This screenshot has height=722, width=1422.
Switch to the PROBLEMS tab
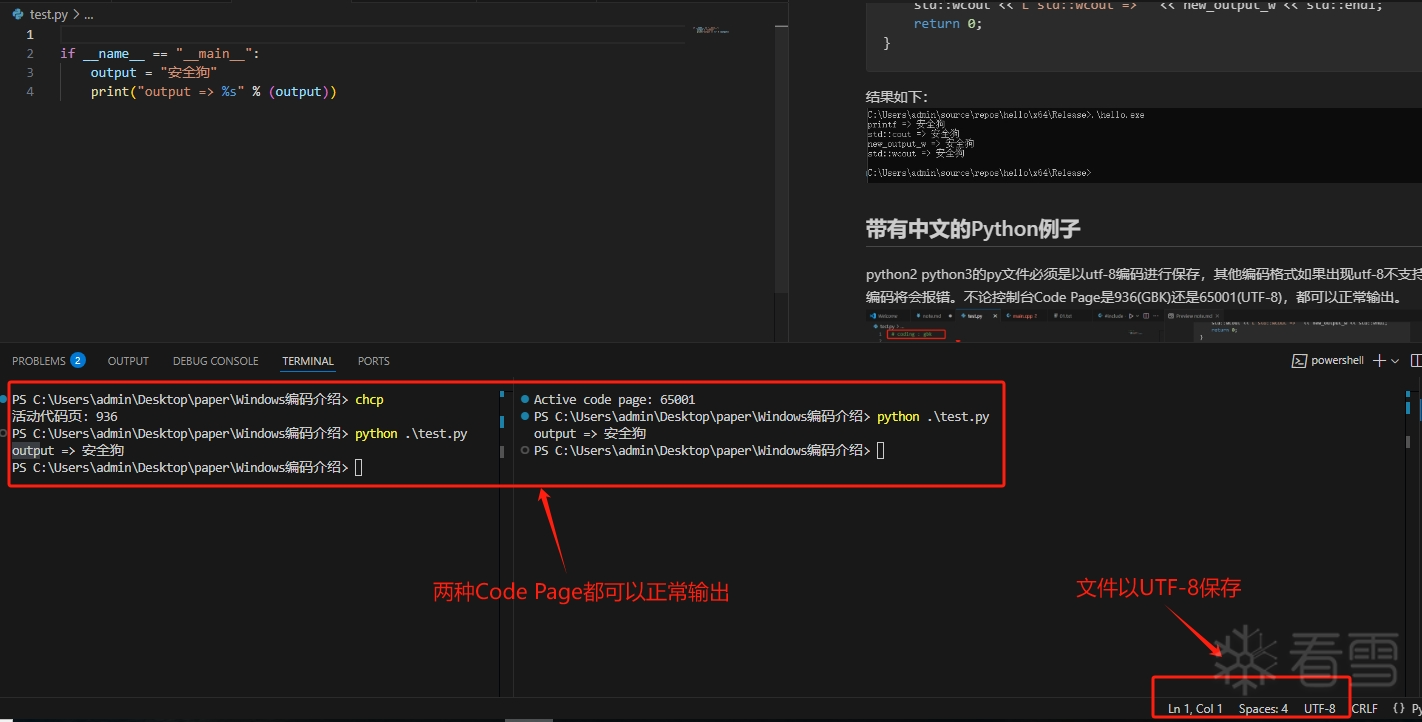(x=39, y=361)
